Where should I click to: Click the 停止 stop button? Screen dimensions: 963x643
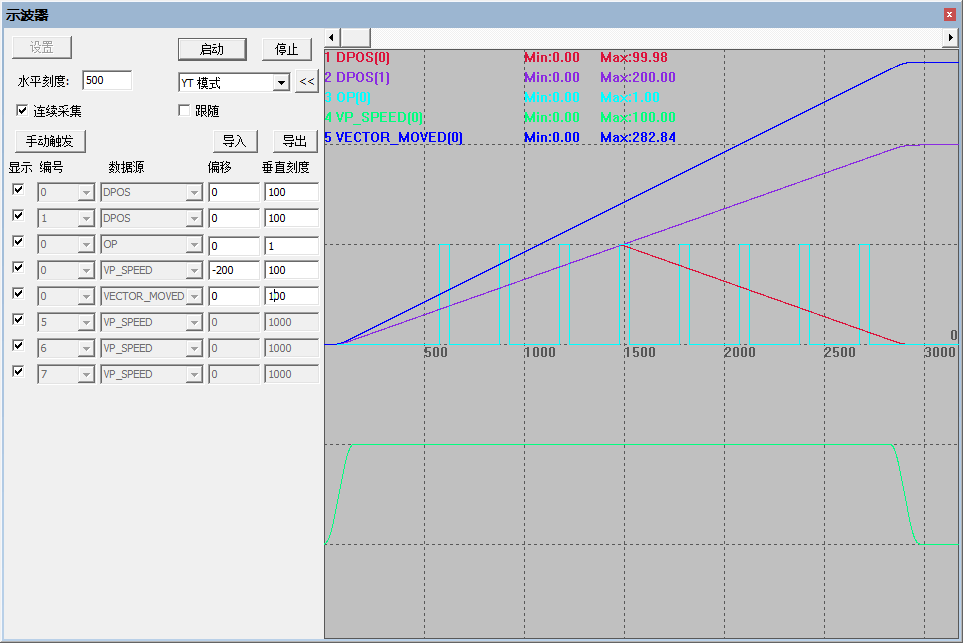[286, 49]
